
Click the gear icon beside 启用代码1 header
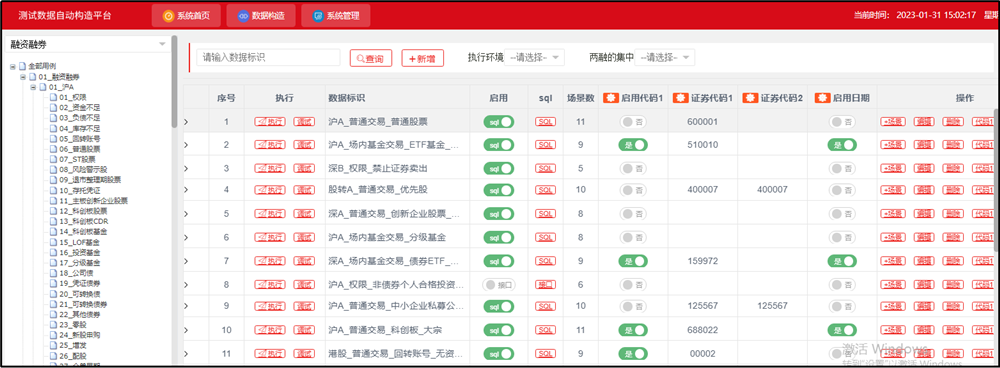point(610,98)
